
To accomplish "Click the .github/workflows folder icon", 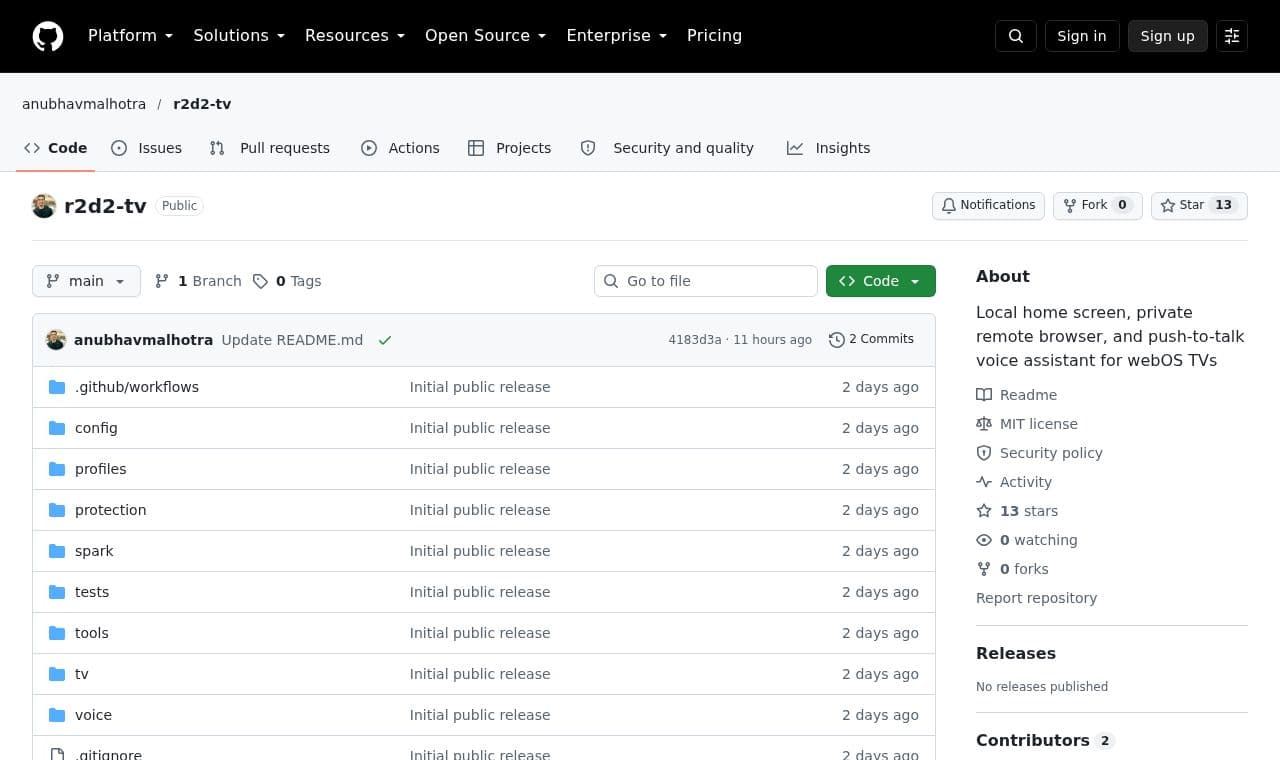I will point(57,387).
